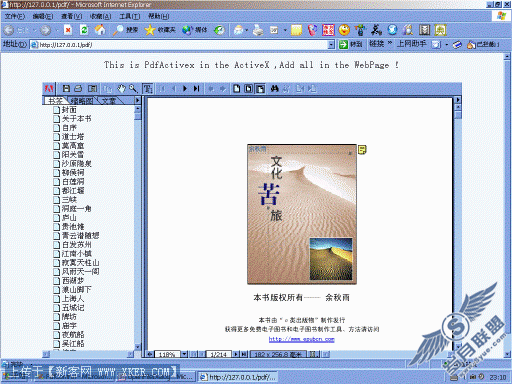Click the Print icon in PDF toolbar
512x384 pixels.
(x=78, y=89)
